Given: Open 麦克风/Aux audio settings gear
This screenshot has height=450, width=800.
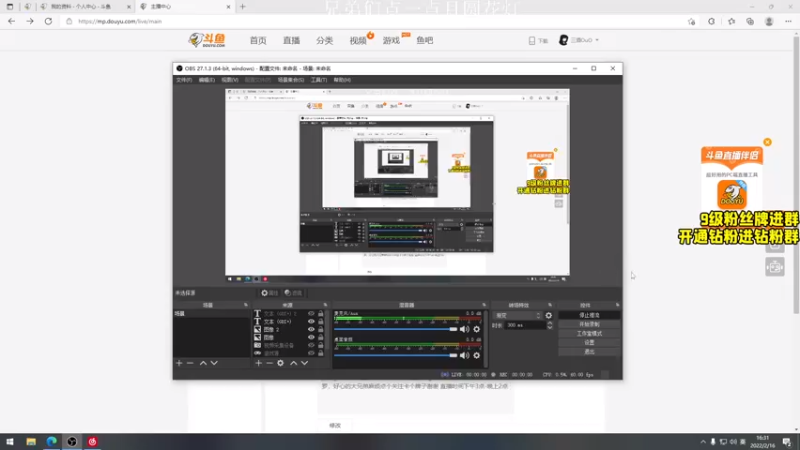Looking at the screenshot, I should (x=477, y=330).
